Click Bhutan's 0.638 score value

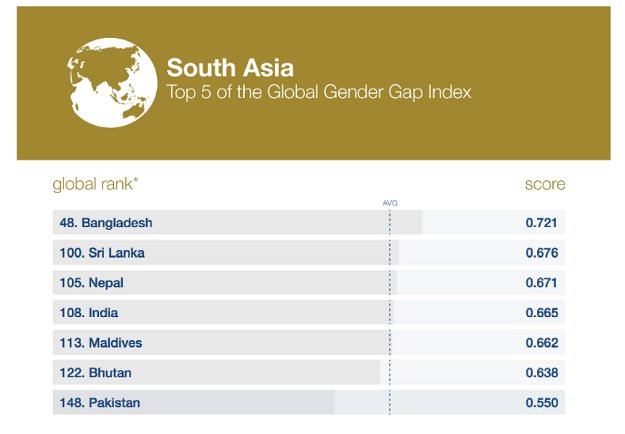542,373
